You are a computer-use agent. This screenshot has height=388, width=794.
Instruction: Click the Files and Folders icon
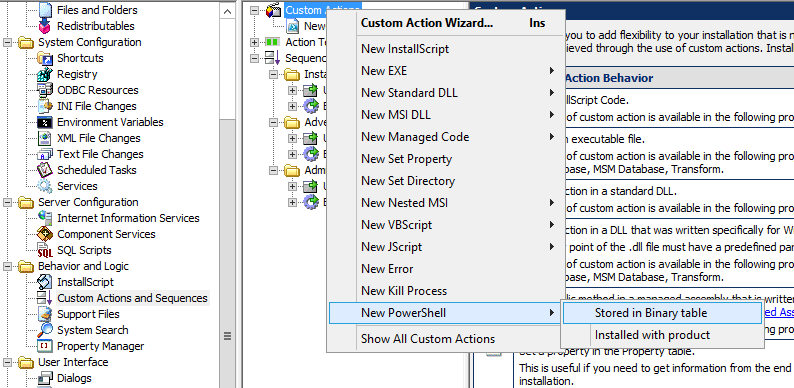45,10
